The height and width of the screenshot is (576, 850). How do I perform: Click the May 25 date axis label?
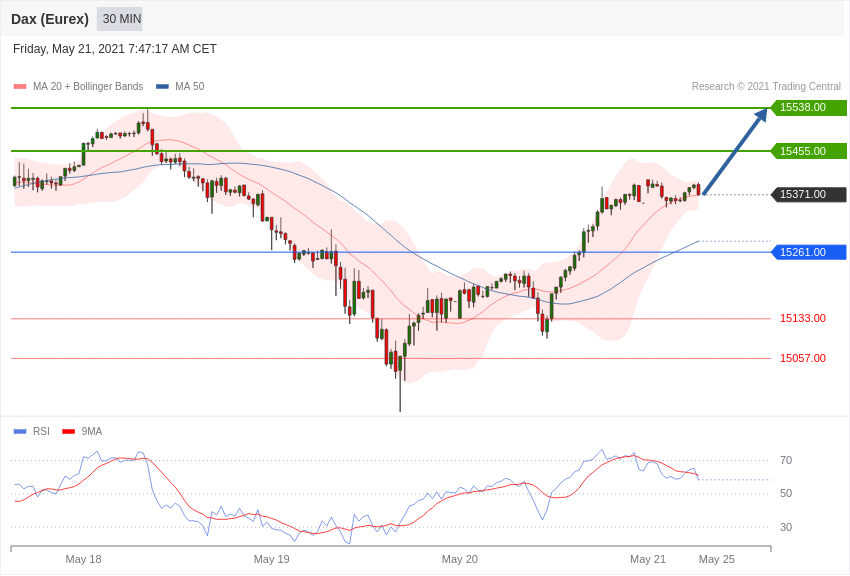717,559
